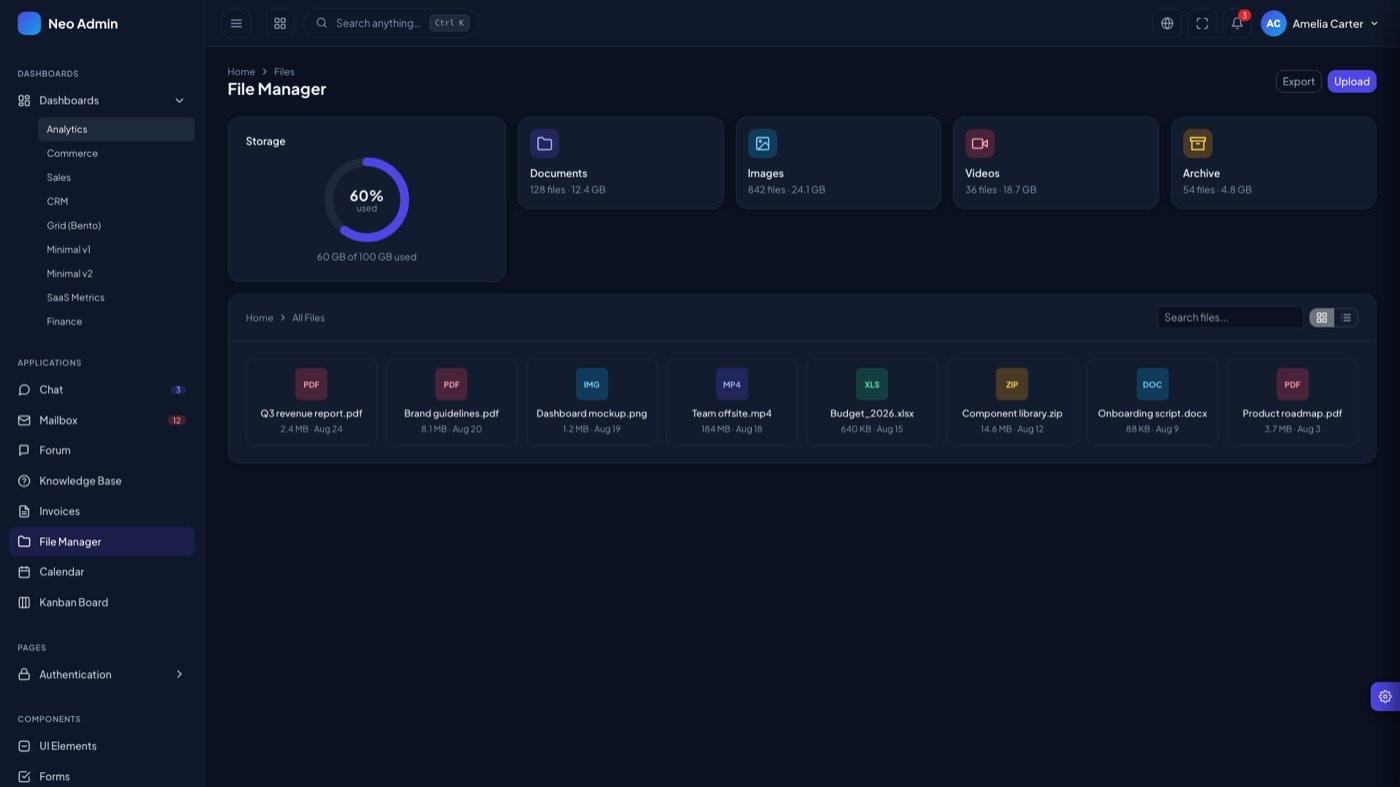Expand the Authentication submenu
The image size is (1400, 787).
(102, 674)
